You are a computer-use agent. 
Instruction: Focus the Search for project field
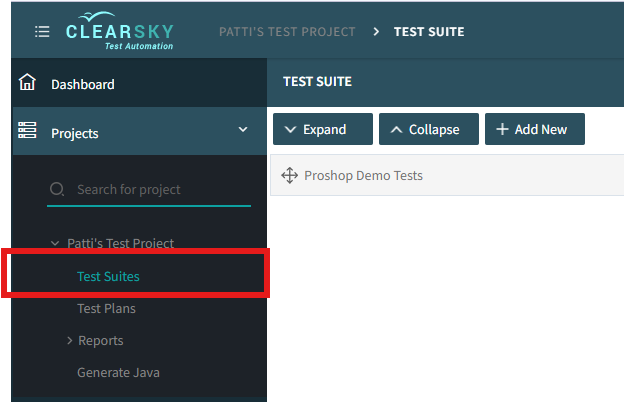160,189
